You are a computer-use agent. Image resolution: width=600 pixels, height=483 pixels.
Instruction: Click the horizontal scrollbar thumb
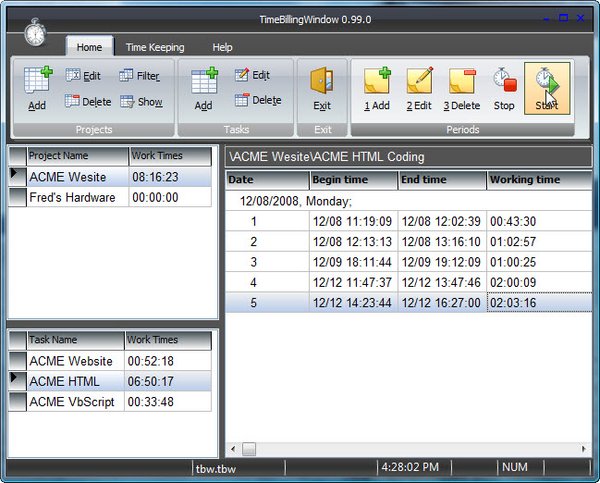tap(249, 449)
